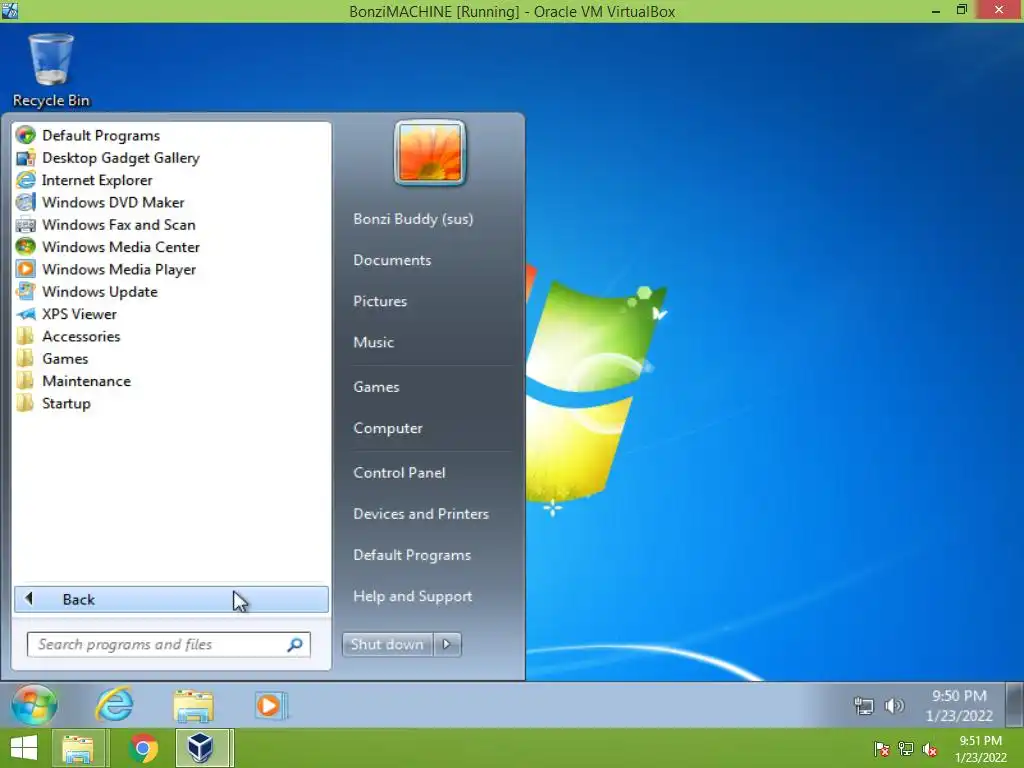Viewport: 1024px width, 768px height.
Task: Click the Search programs and files box
Action: 168,645
